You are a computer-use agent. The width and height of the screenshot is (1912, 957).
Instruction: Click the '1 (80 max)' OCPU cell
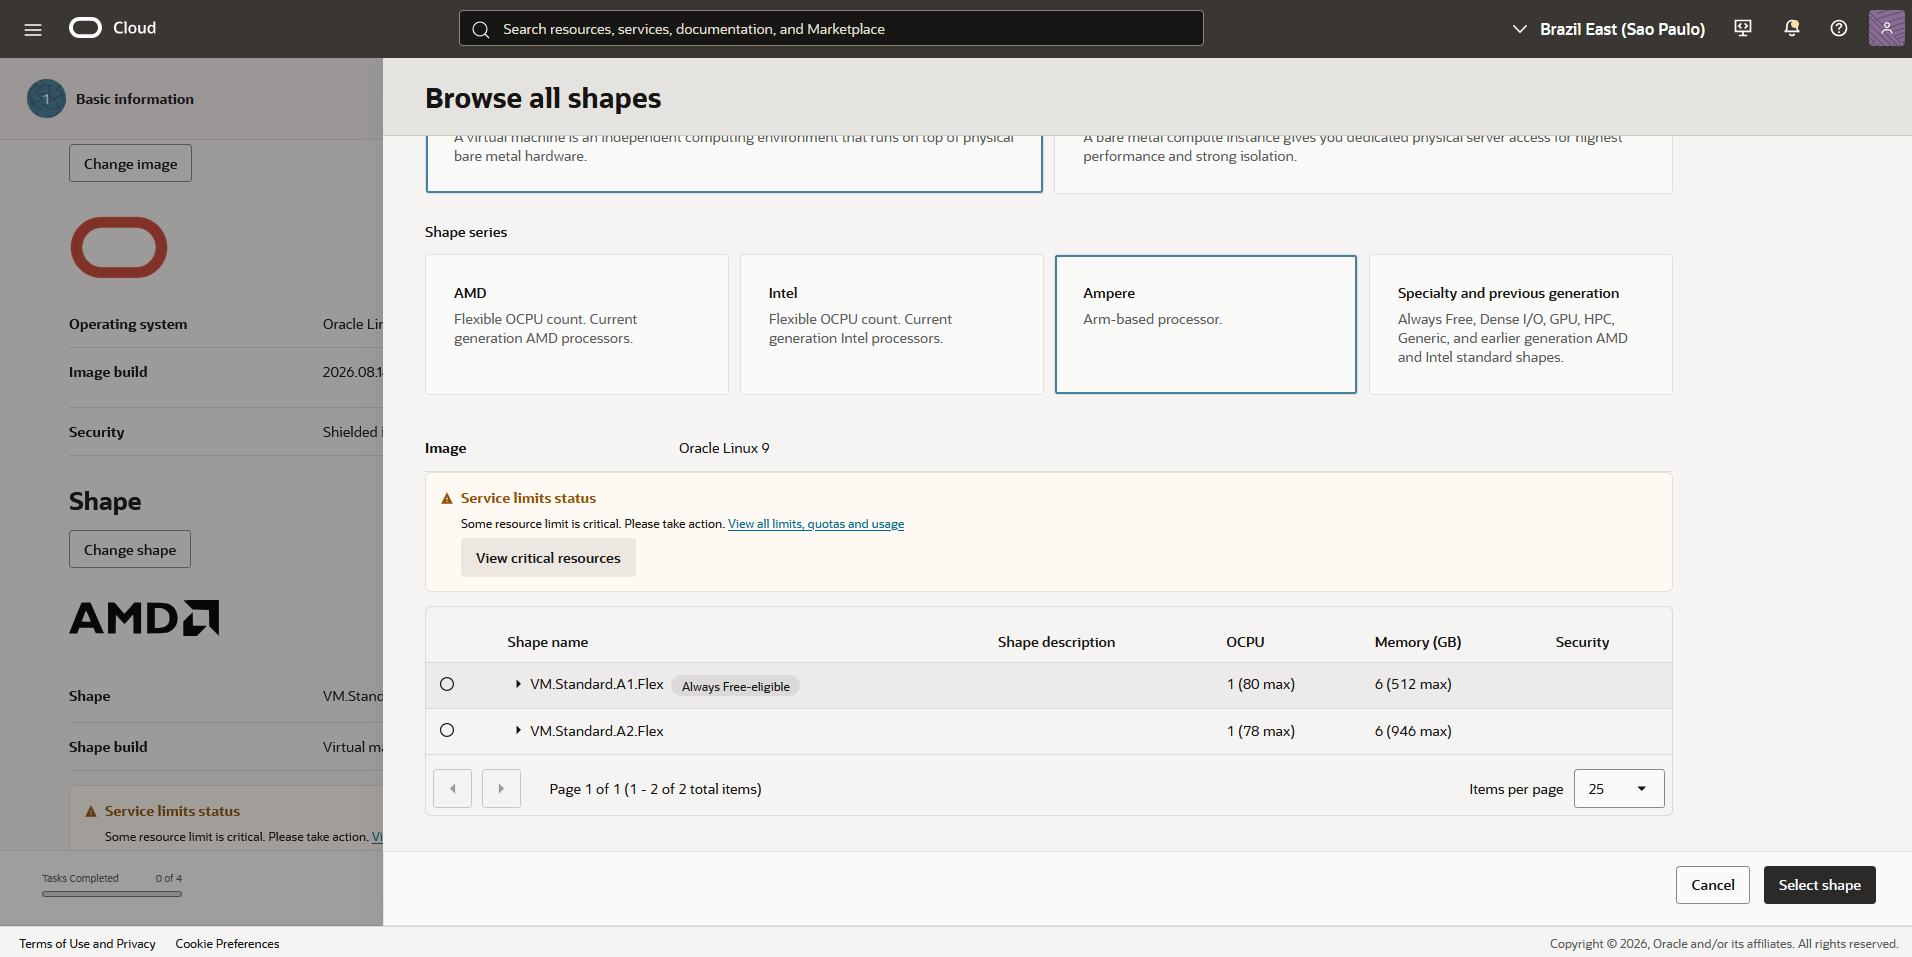coord(1260,684)
